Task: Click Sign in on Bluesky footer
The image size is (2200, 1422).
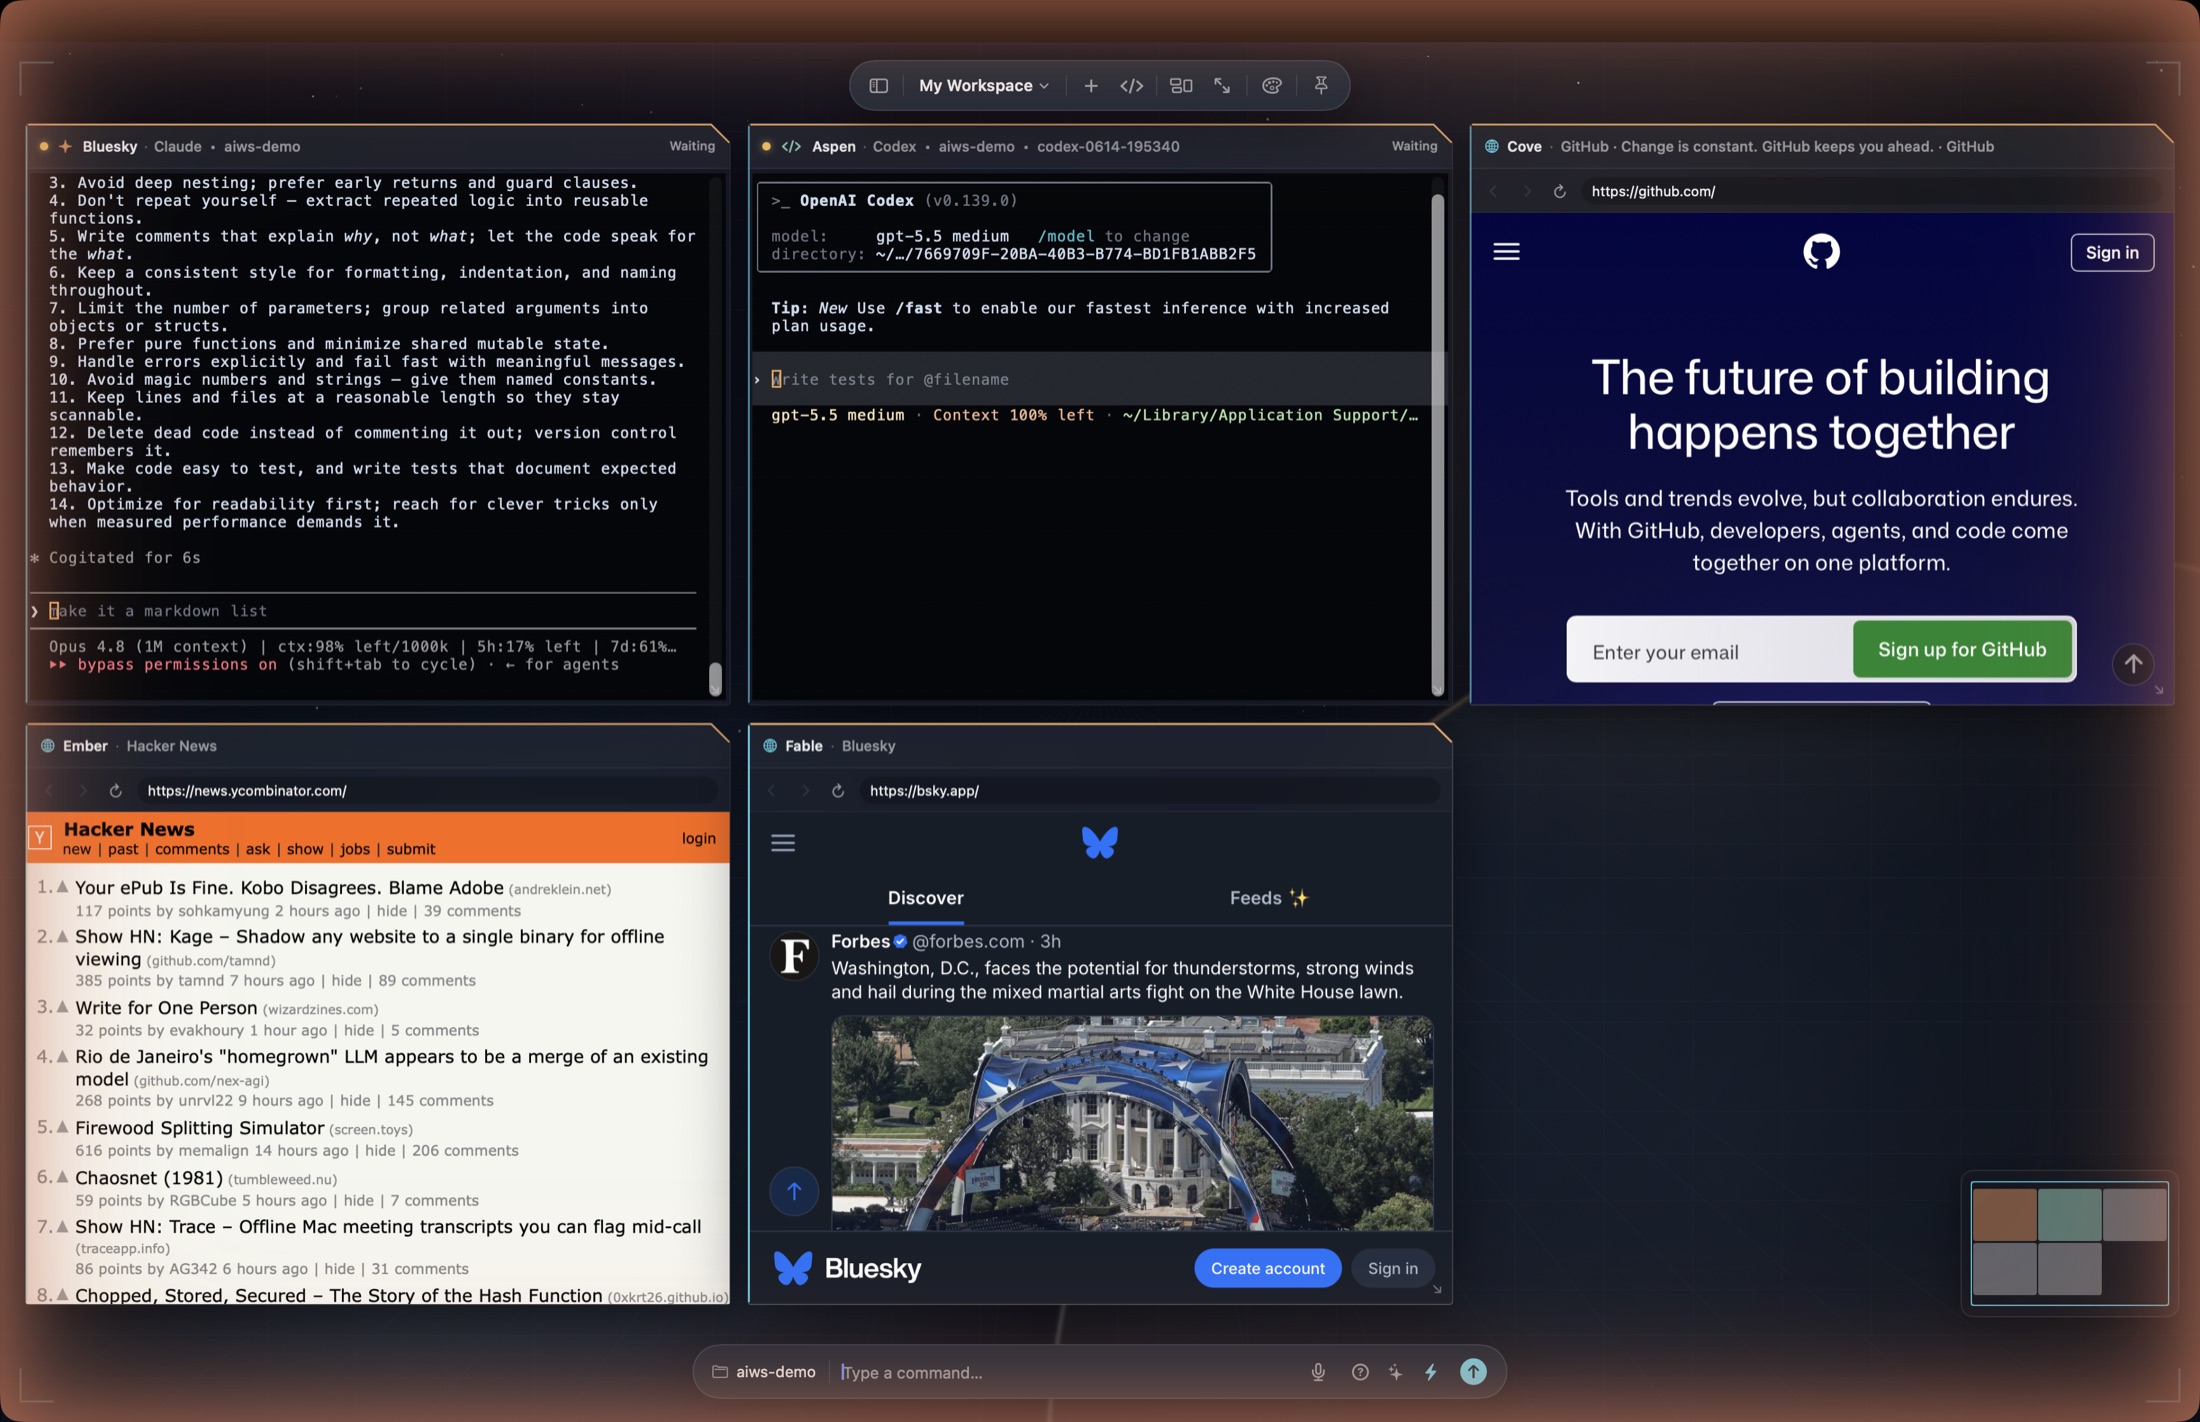Action: tap(1392, 1268)
